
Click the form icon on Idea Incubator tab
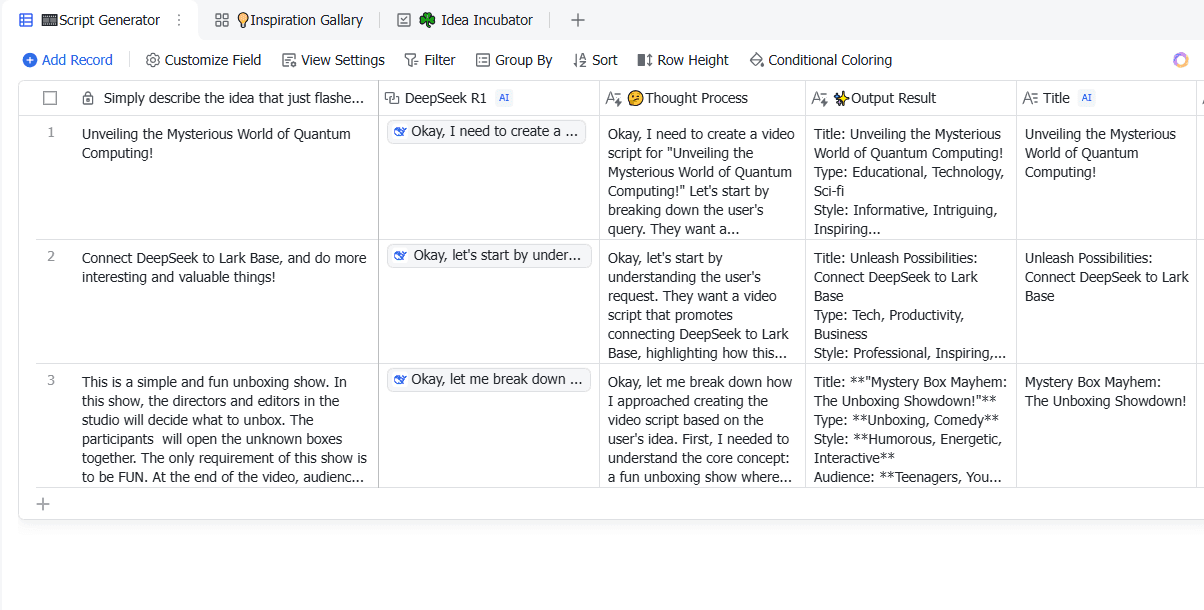coord(404,20)
